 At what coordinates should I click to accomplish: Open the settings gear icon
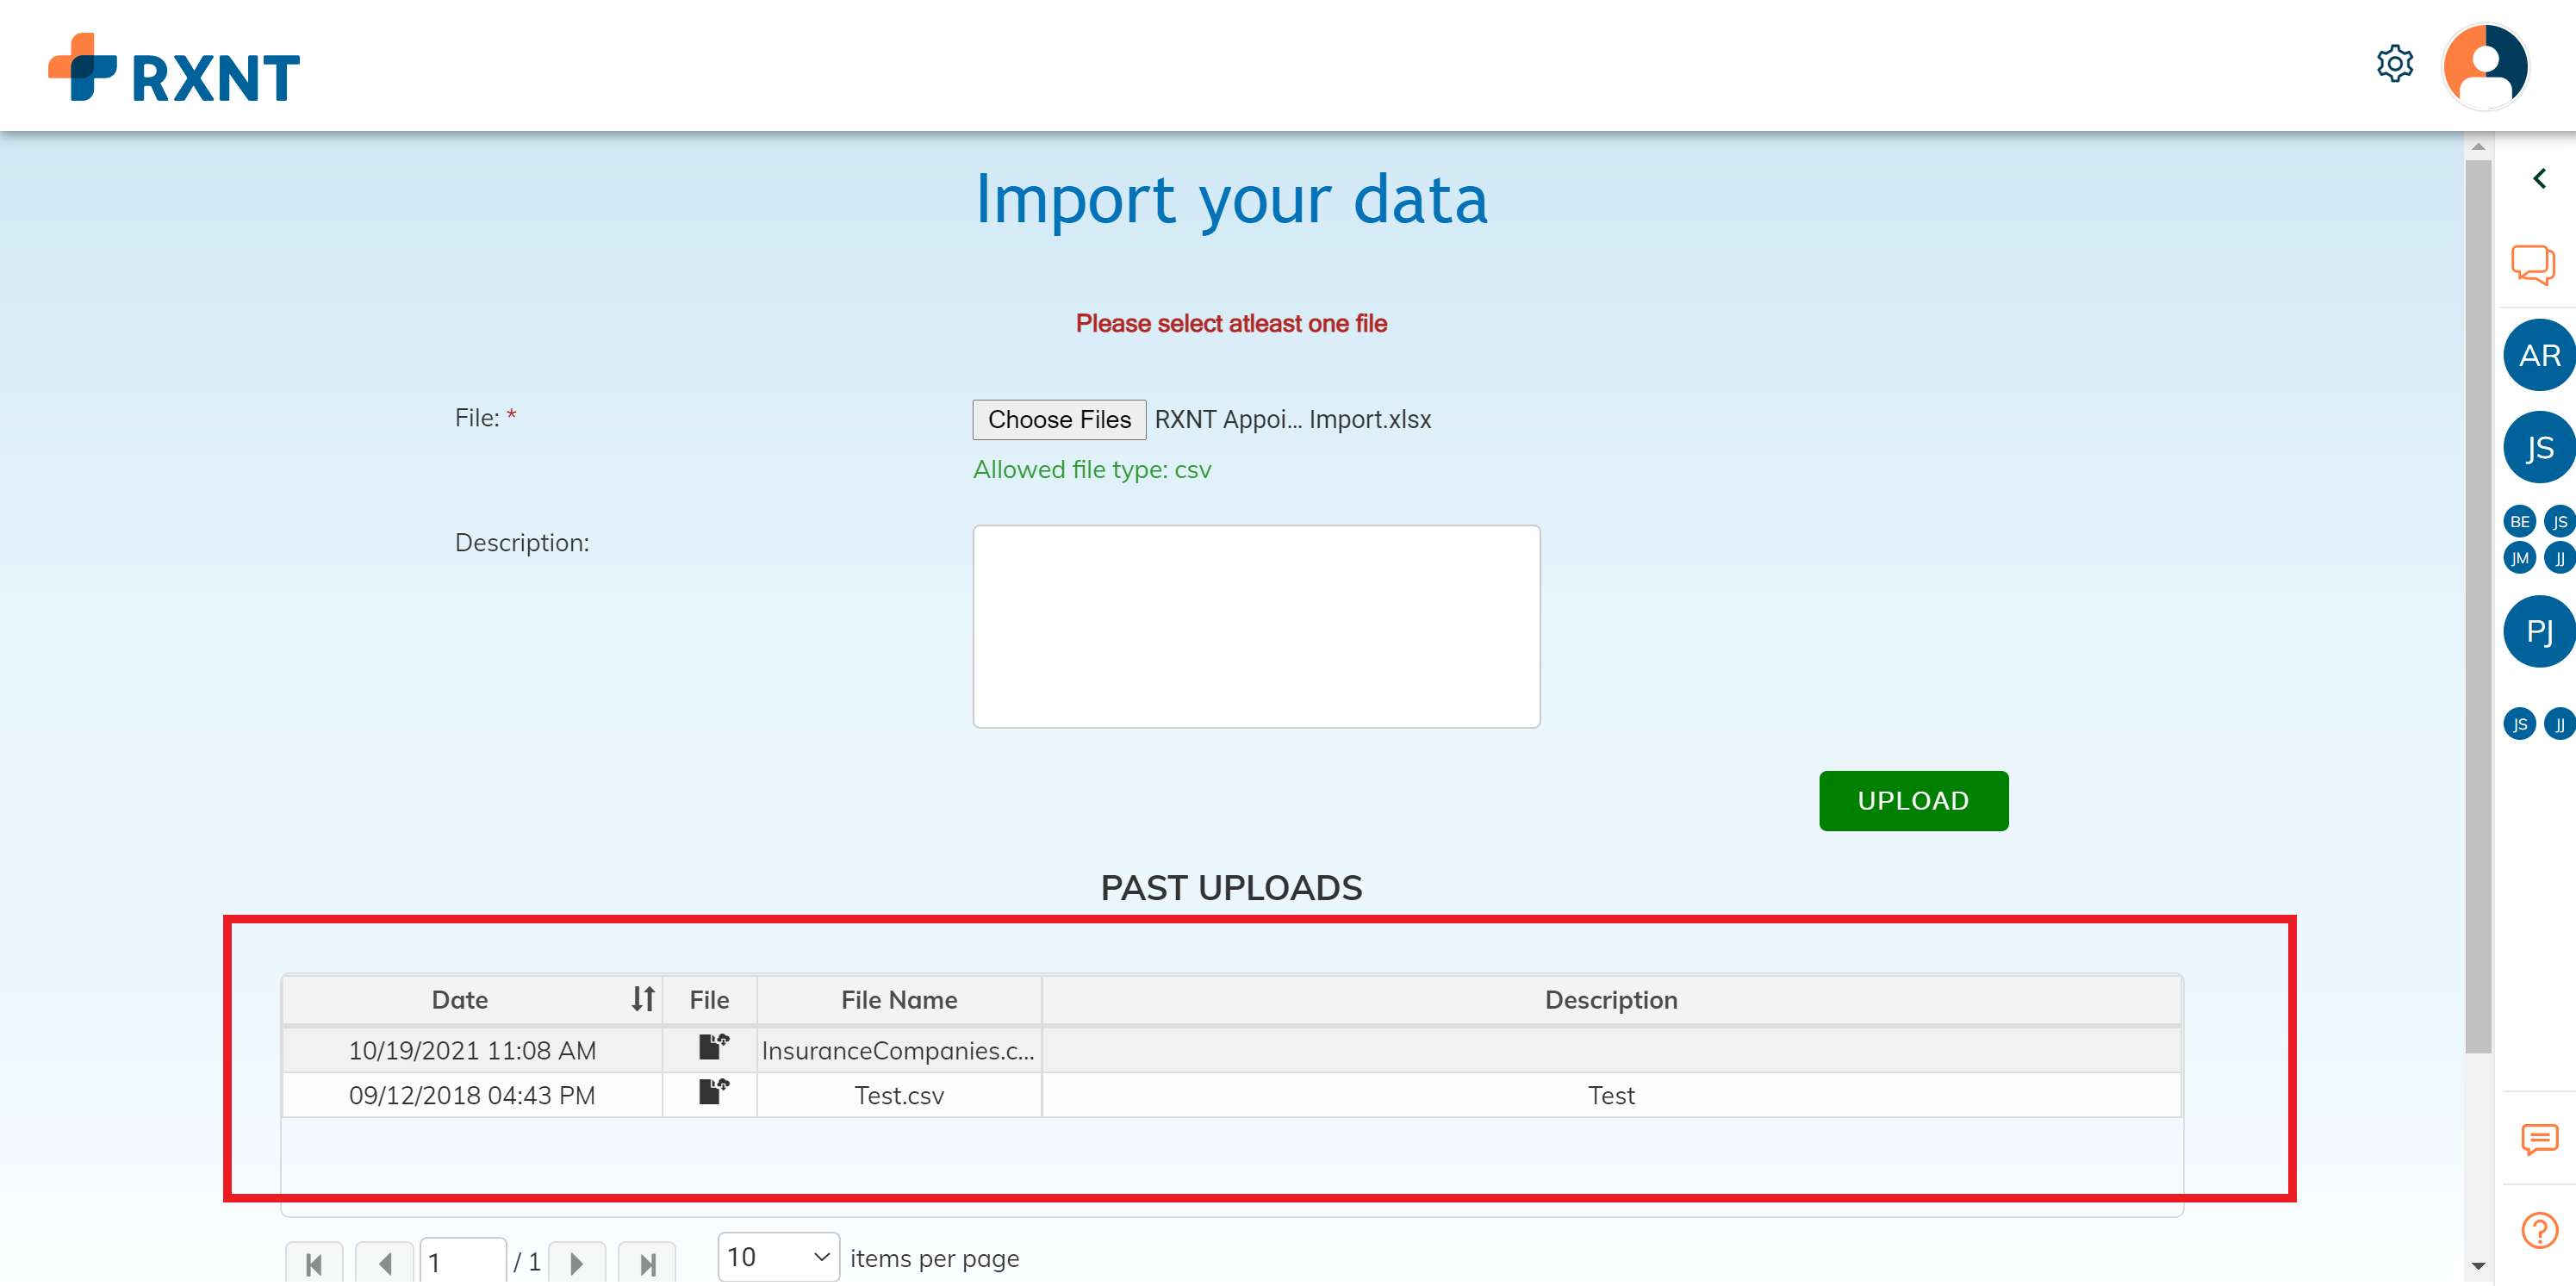tap(2394, 64)
